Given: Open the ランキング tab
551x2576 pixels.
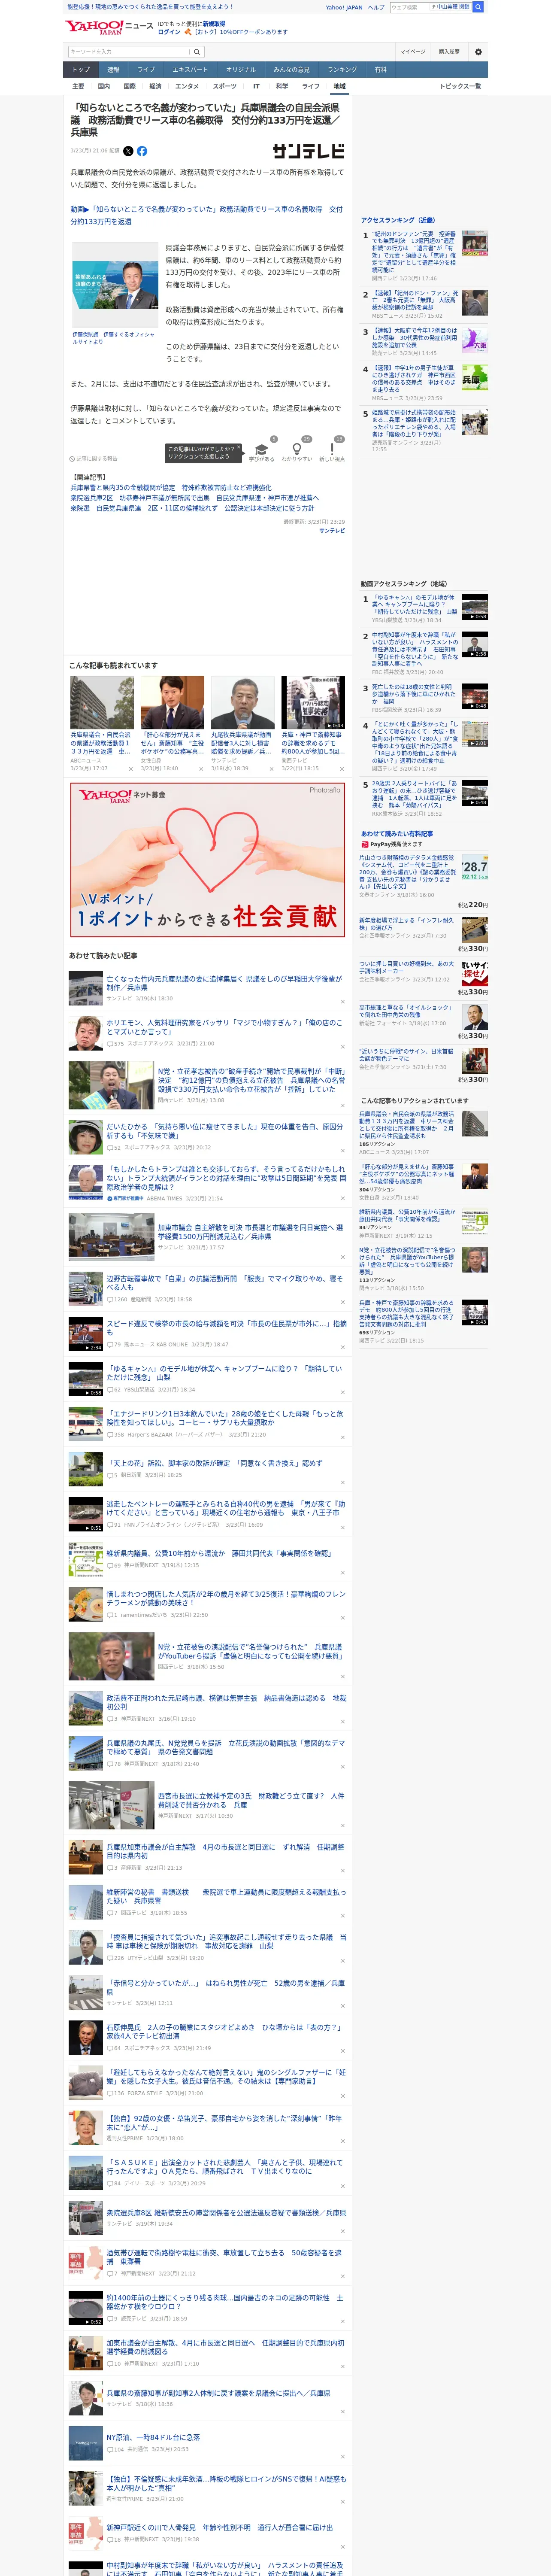Looking at the screenshot, I should (x=342, y=70).
